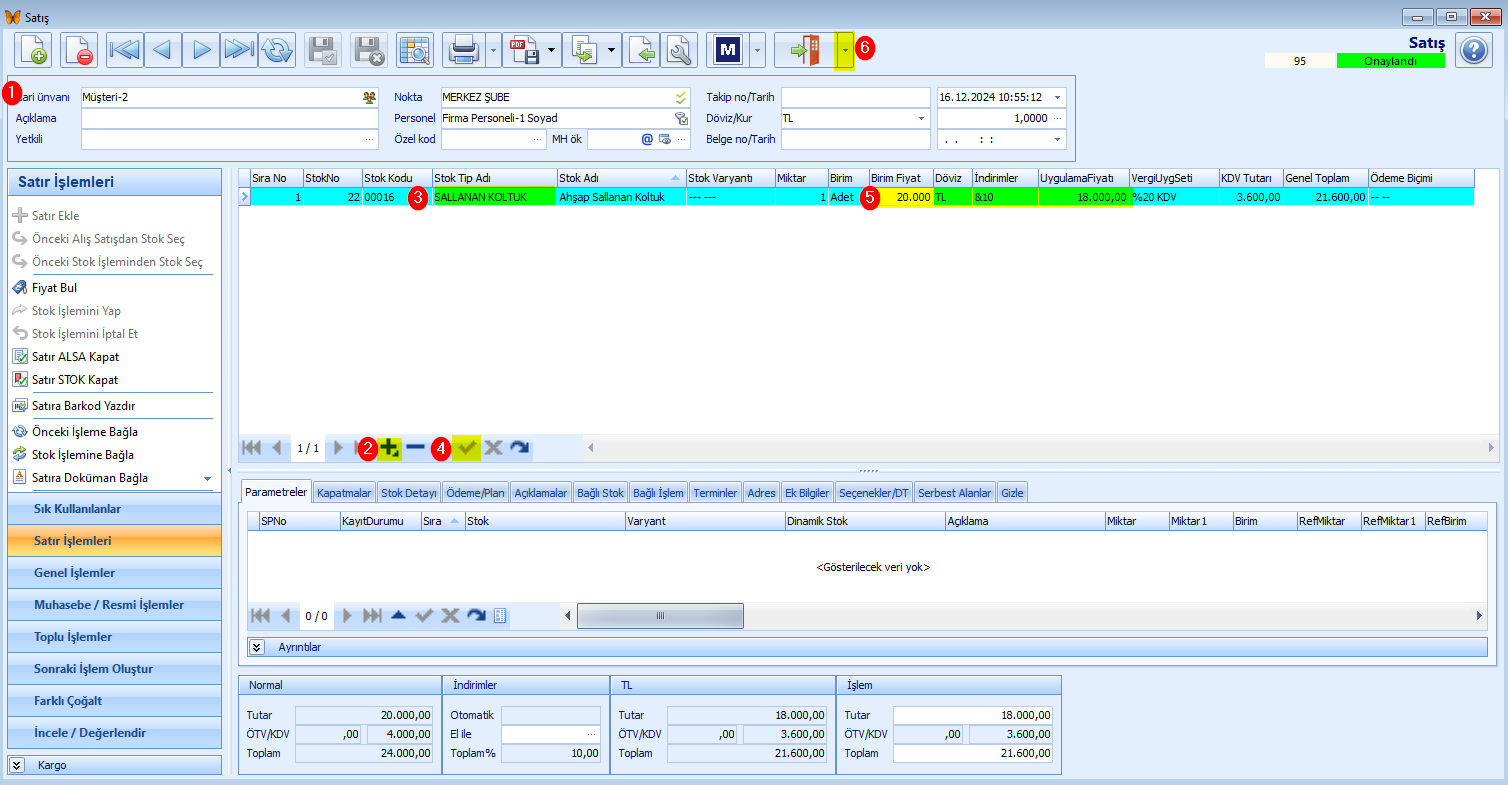Export to PDF with the PDF save icon
This screenshot has height=785, width=1508.
click(523, 50)
